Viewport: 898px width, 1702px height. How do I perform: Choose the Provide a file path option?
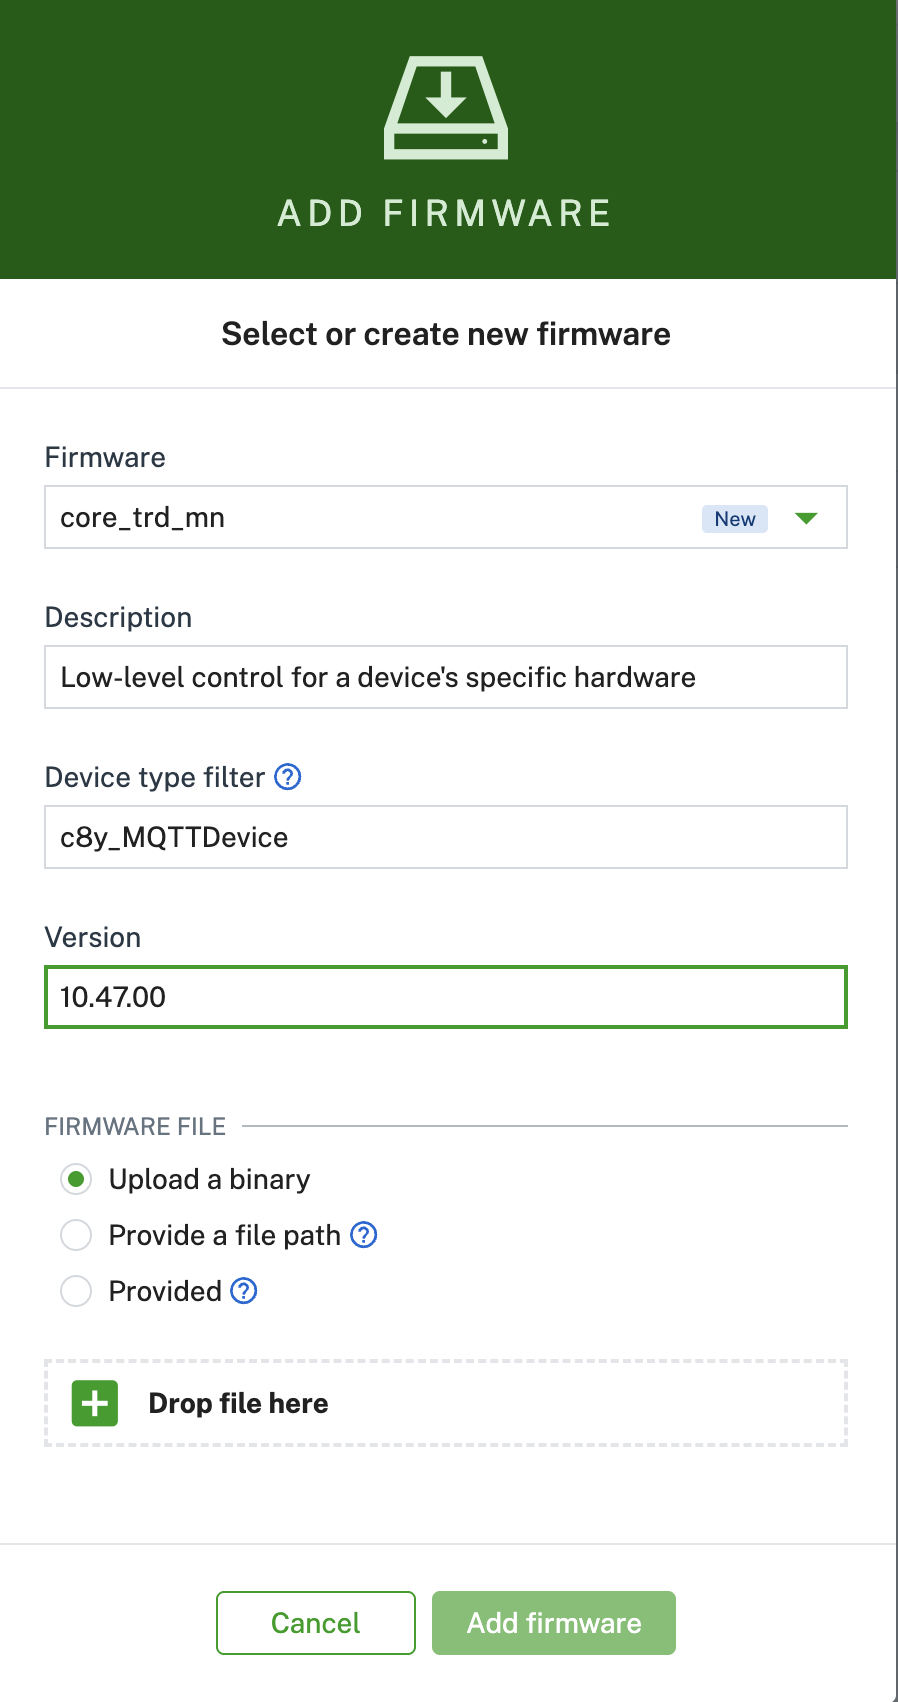pyautogui.click(x=76, y=1235)
